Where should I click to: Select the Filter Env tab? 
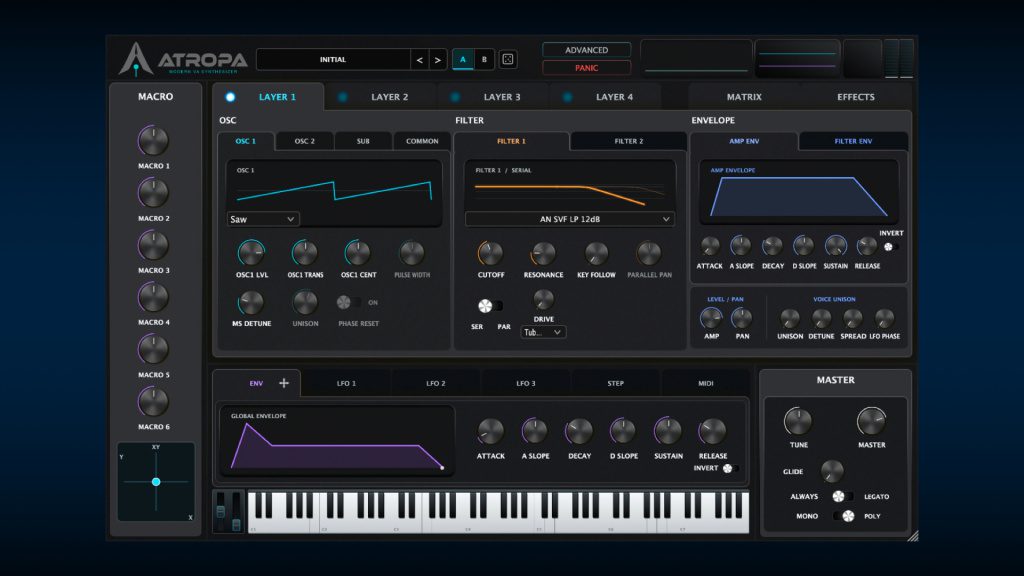(x=853, y=141)
